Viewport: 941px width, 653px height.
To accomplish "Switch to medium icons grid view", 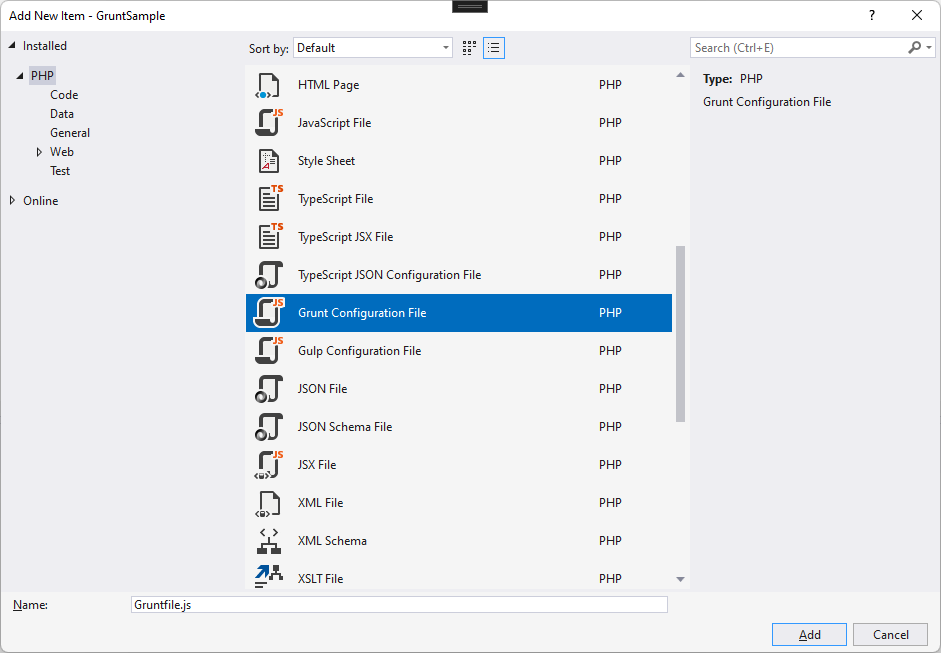I will click(469, 48).
